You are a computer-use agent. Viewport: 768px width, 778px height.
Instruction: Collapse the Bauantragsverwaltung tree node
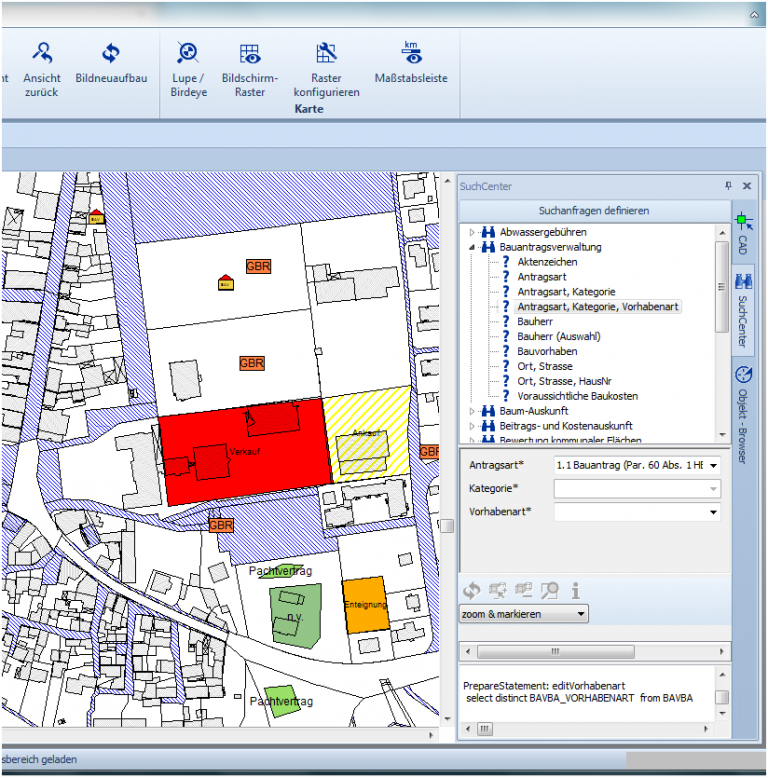(x=473, y=247)
